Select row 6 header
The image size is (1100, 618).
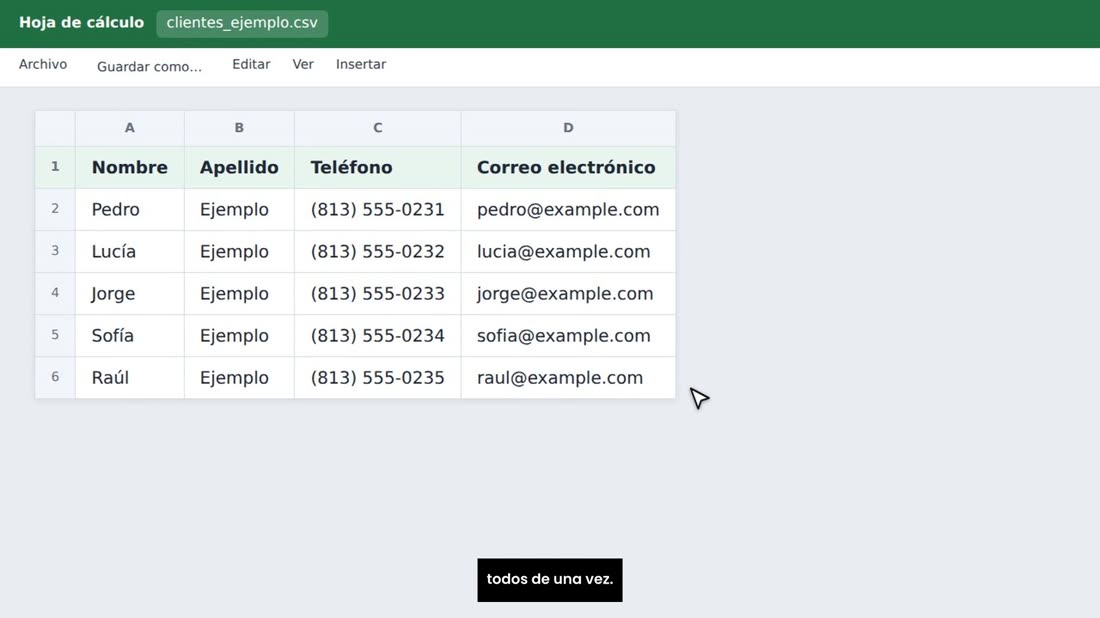55,377
